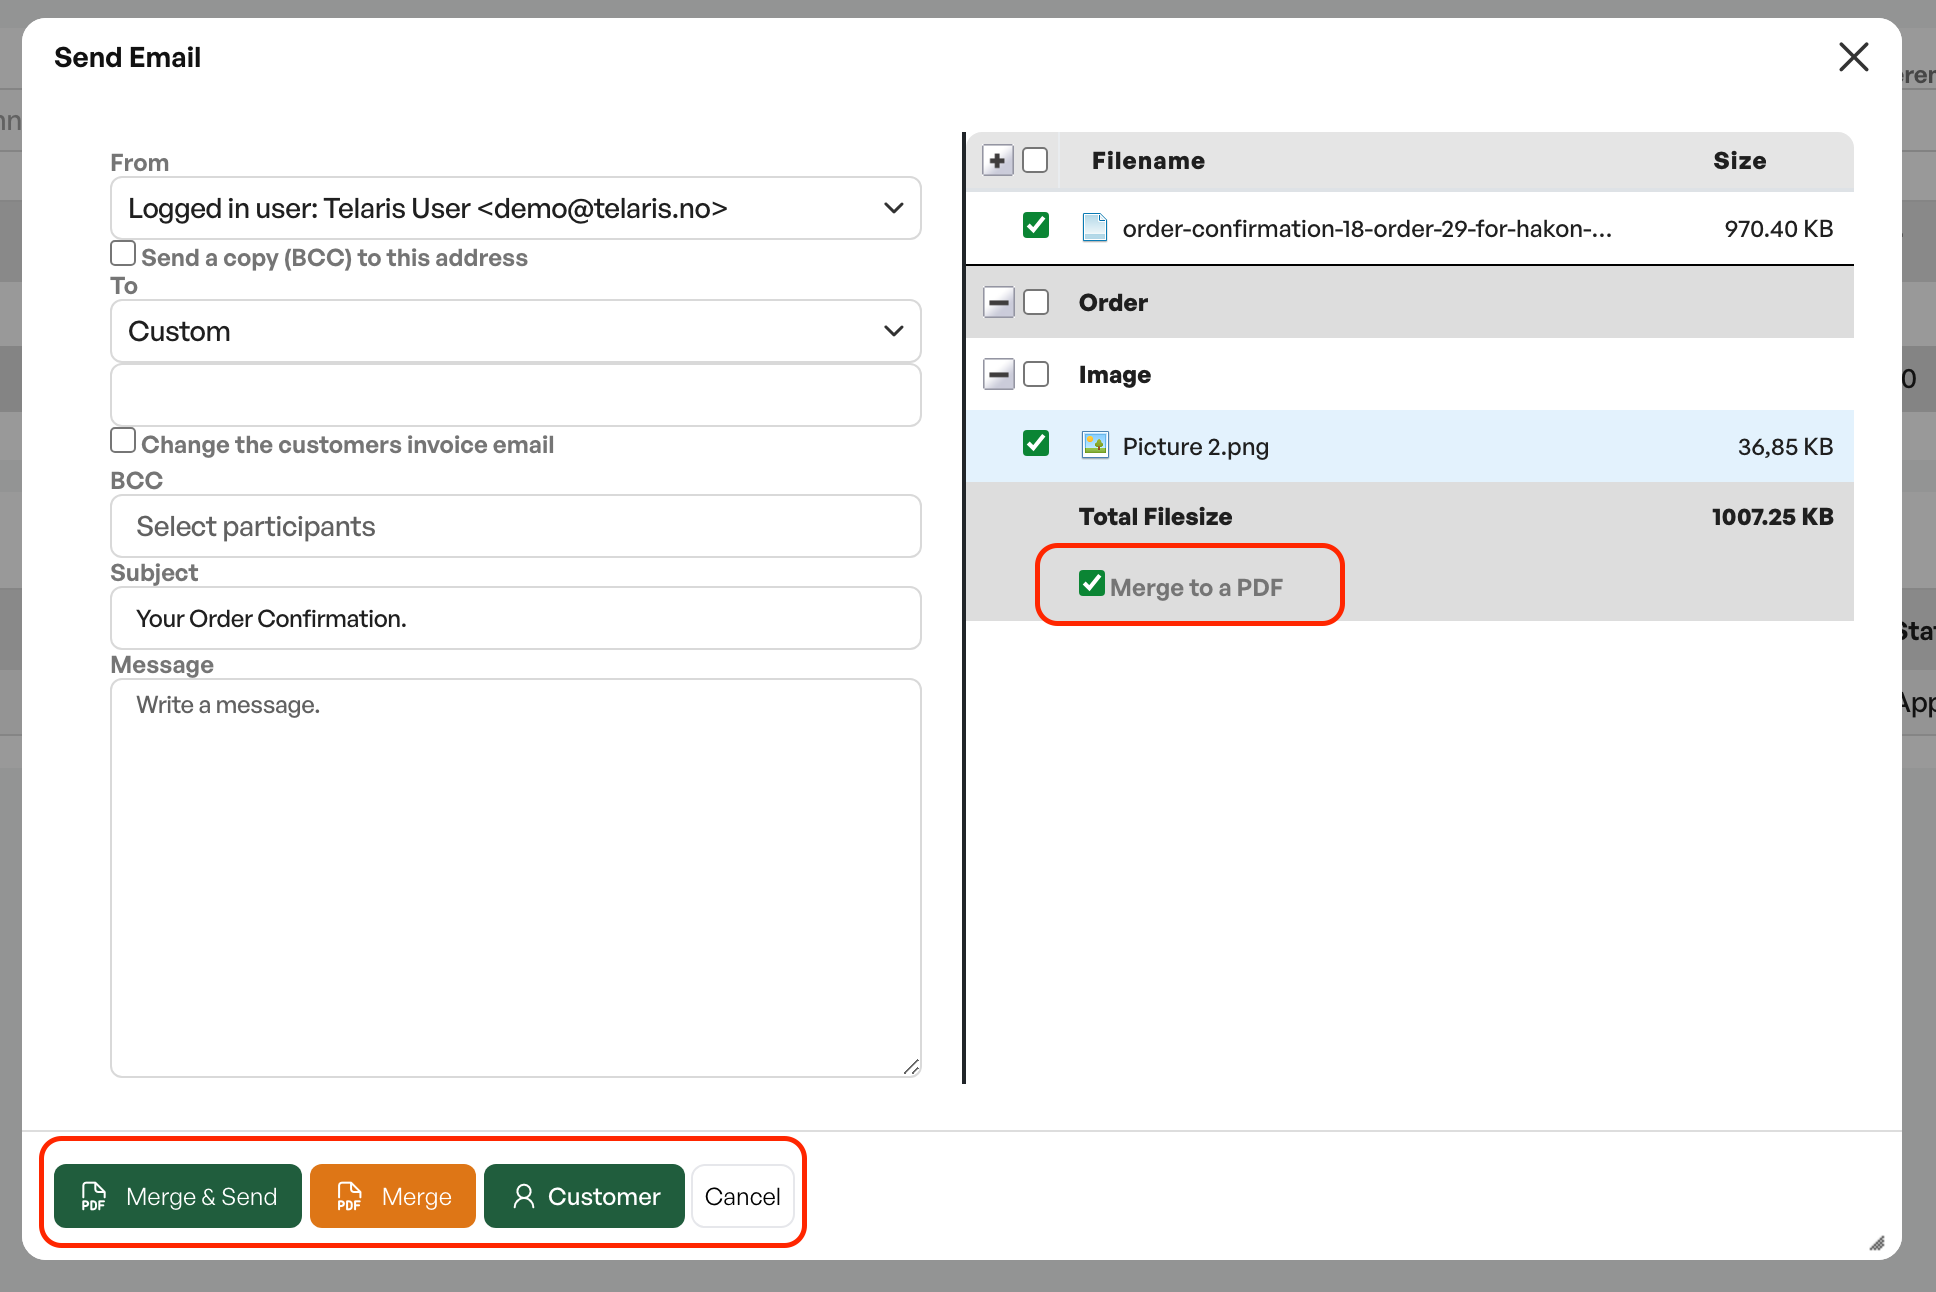The image size is (1936, 1292).
Task: Enable Send a copy (BCC) checkbox
Action: pos(123,254)
